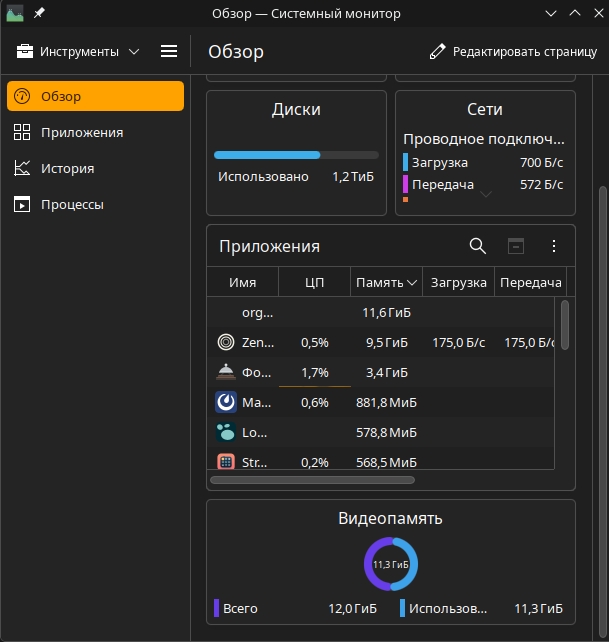609x642 pixels.
Task: Open the hamburger menu
Action: click(169, 52)
